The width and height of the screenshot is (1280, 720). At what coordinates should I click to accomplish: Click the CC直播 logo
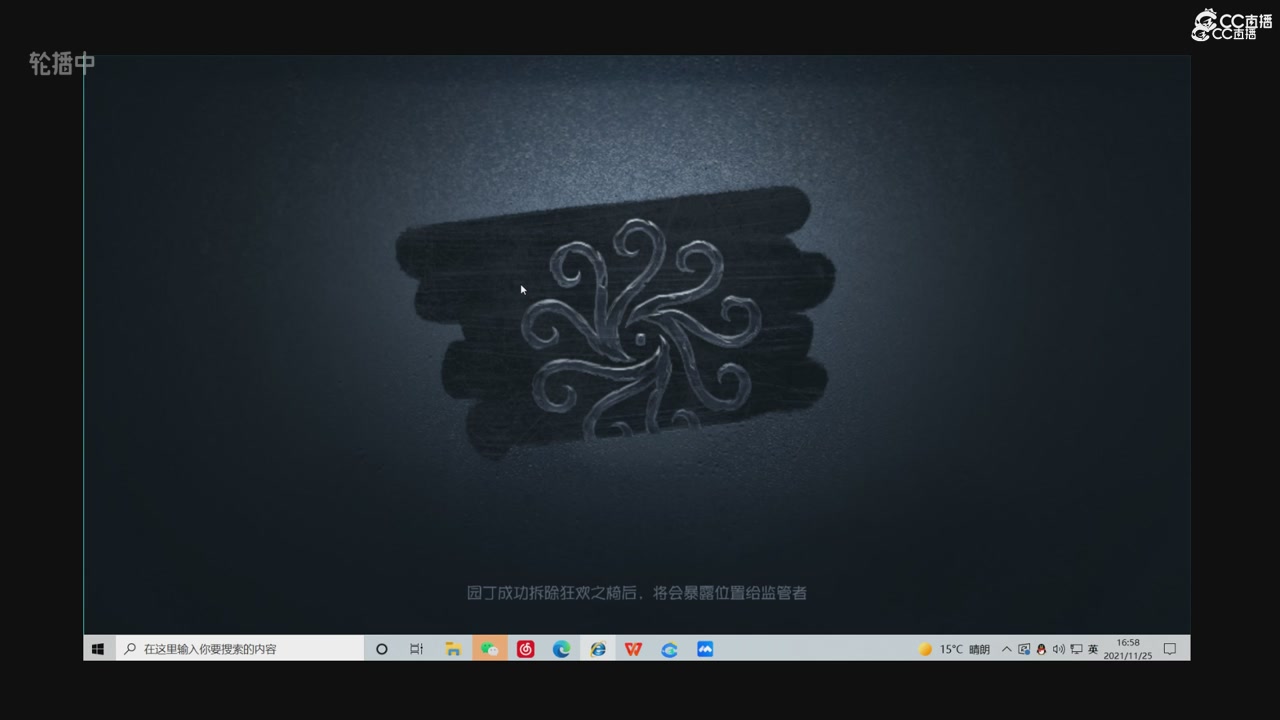(x=1232, y=25)
